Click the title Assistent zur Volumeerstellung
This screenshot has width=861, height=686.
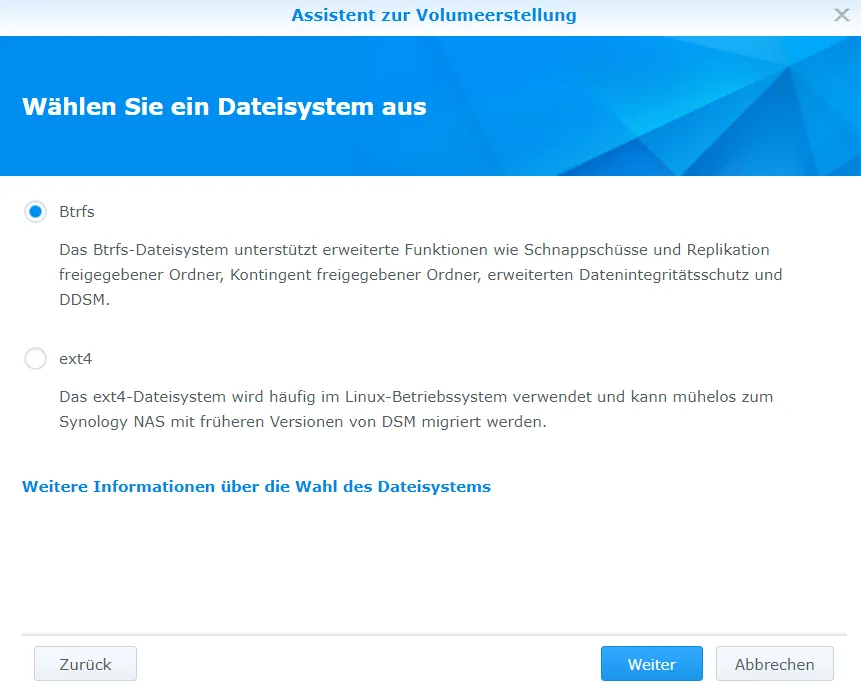(434, 15)
